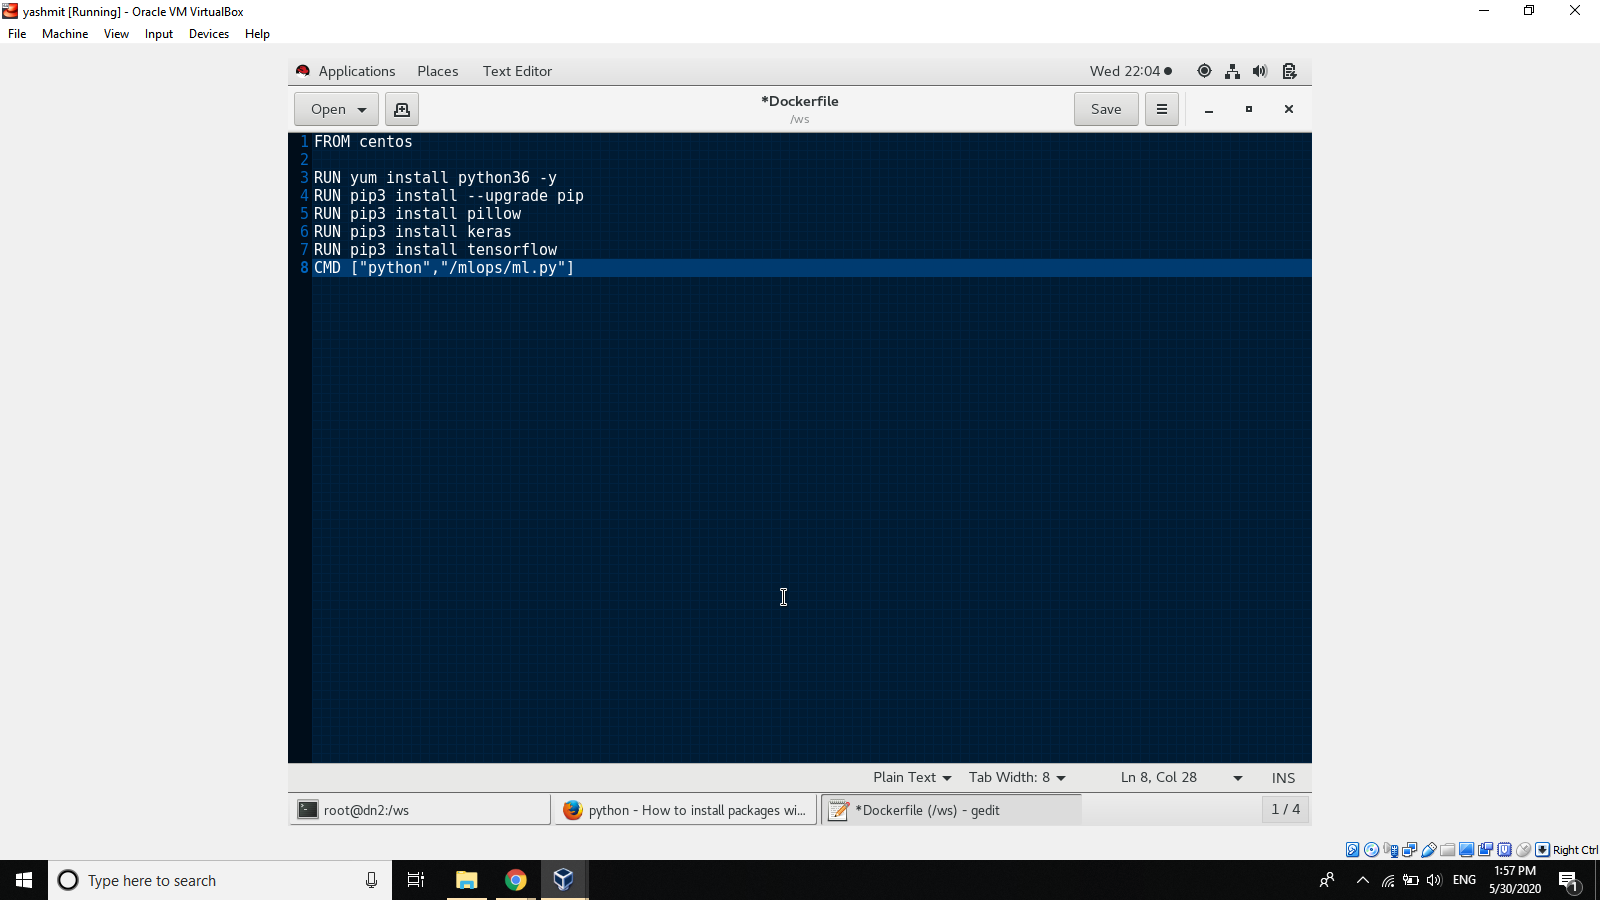Open the Devices menu in VirtualBox

coord(209,33)
